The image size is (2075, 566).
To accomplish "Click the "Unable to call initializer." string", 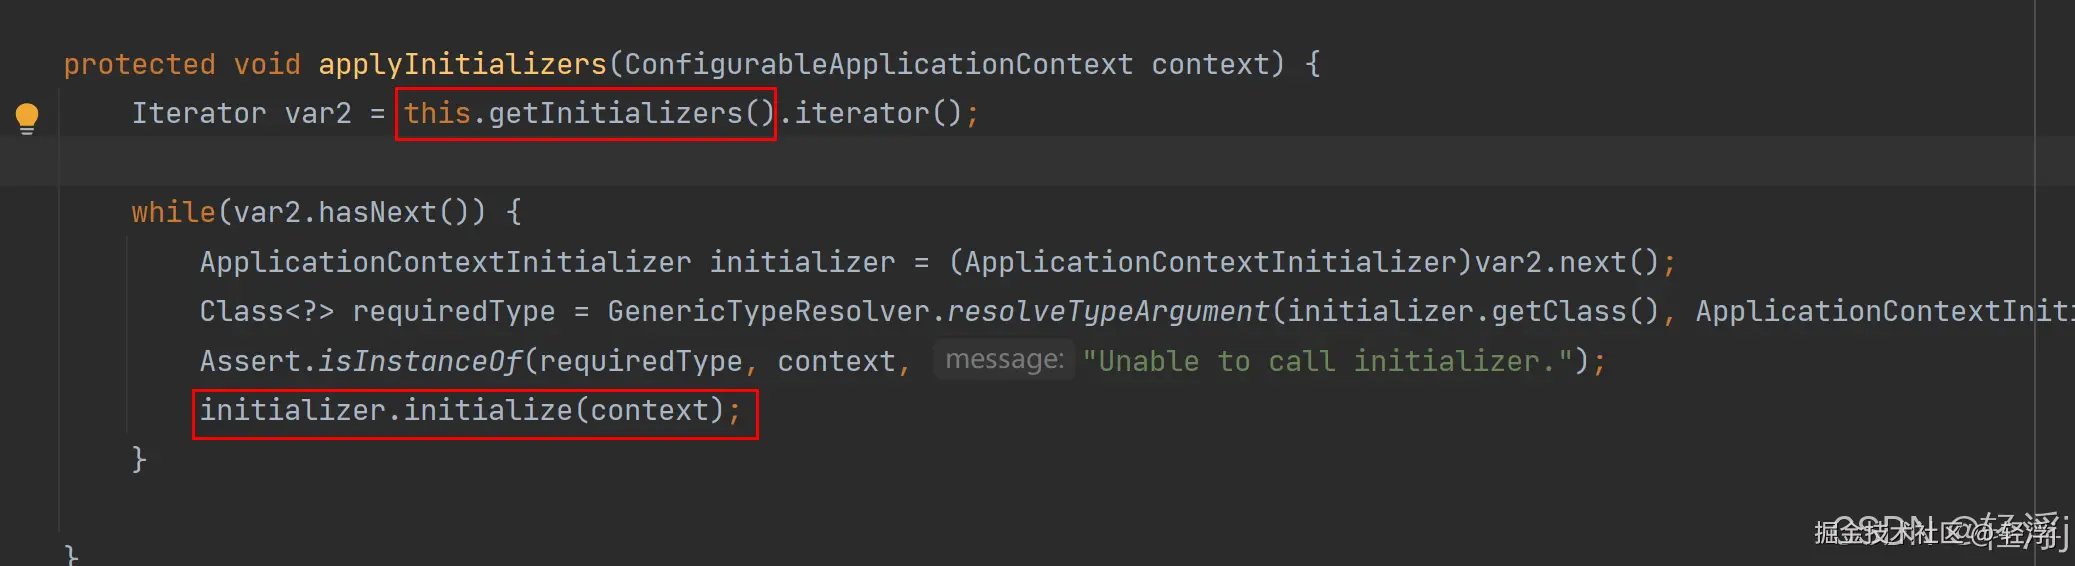I will [x=1328, y=361].
